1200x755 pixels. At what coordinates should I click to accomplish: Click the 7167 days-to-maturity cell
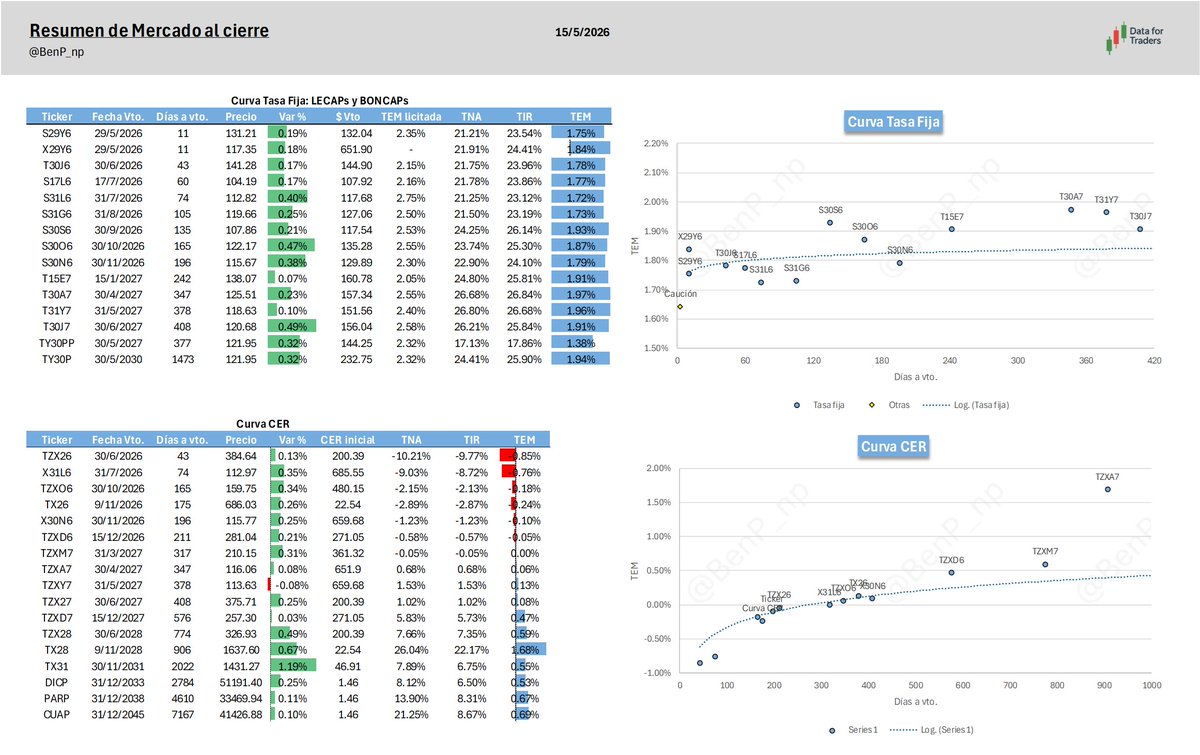pyautogui.click(x=181, y=717)
